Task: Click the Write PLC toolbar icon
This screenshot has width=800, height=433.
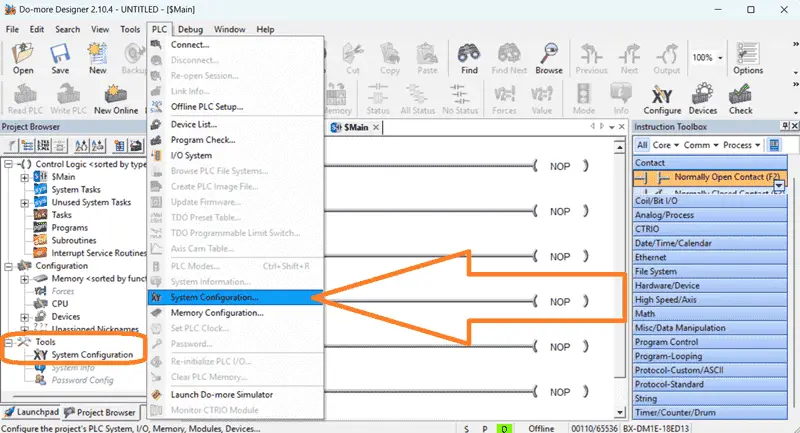Action: (x=68, y=100)
